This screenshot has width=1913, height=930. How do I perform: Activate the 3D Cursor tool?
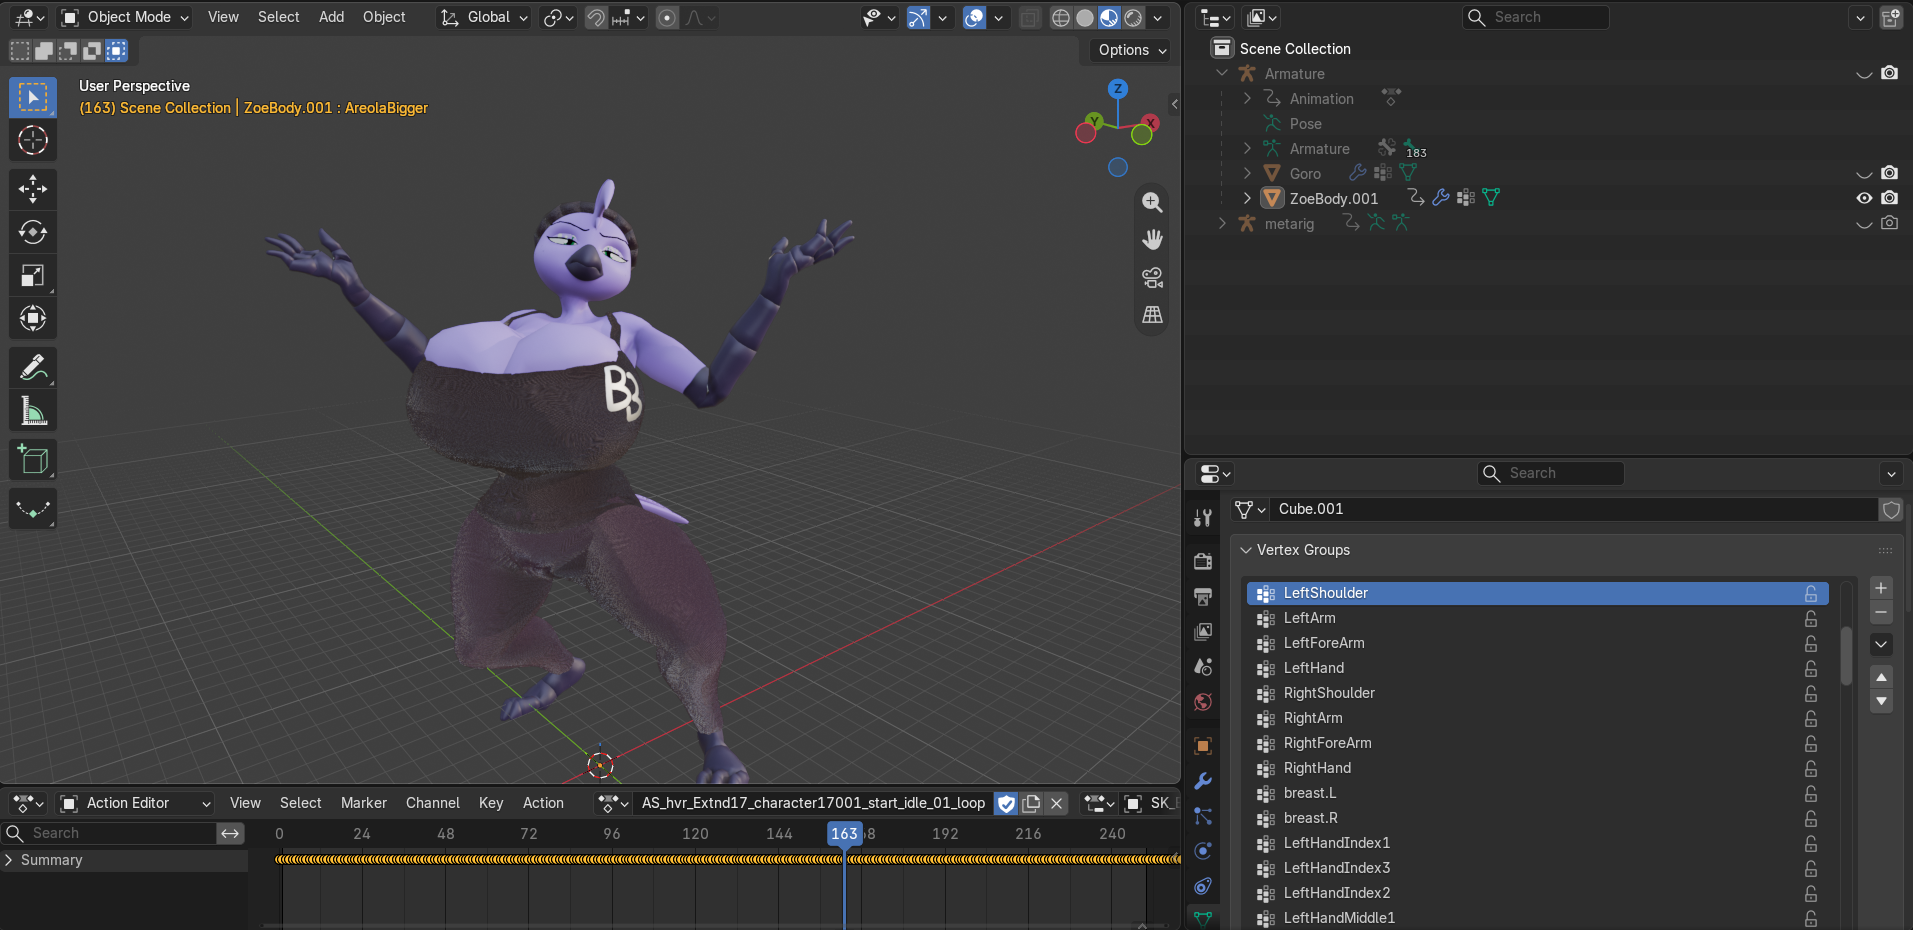tap(33, 141)
